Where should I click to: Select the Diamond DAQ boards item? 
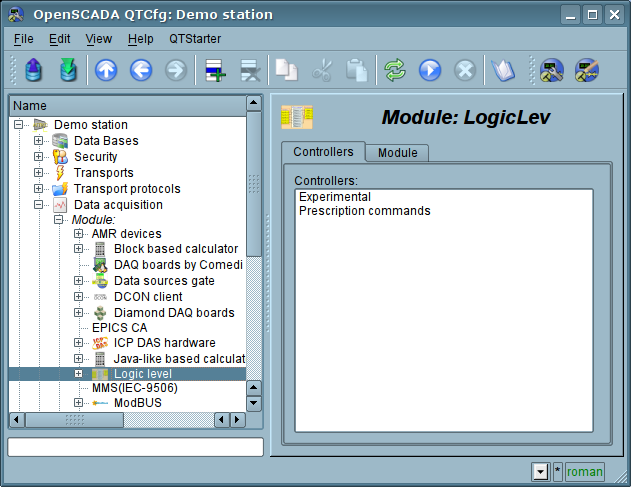174,313
